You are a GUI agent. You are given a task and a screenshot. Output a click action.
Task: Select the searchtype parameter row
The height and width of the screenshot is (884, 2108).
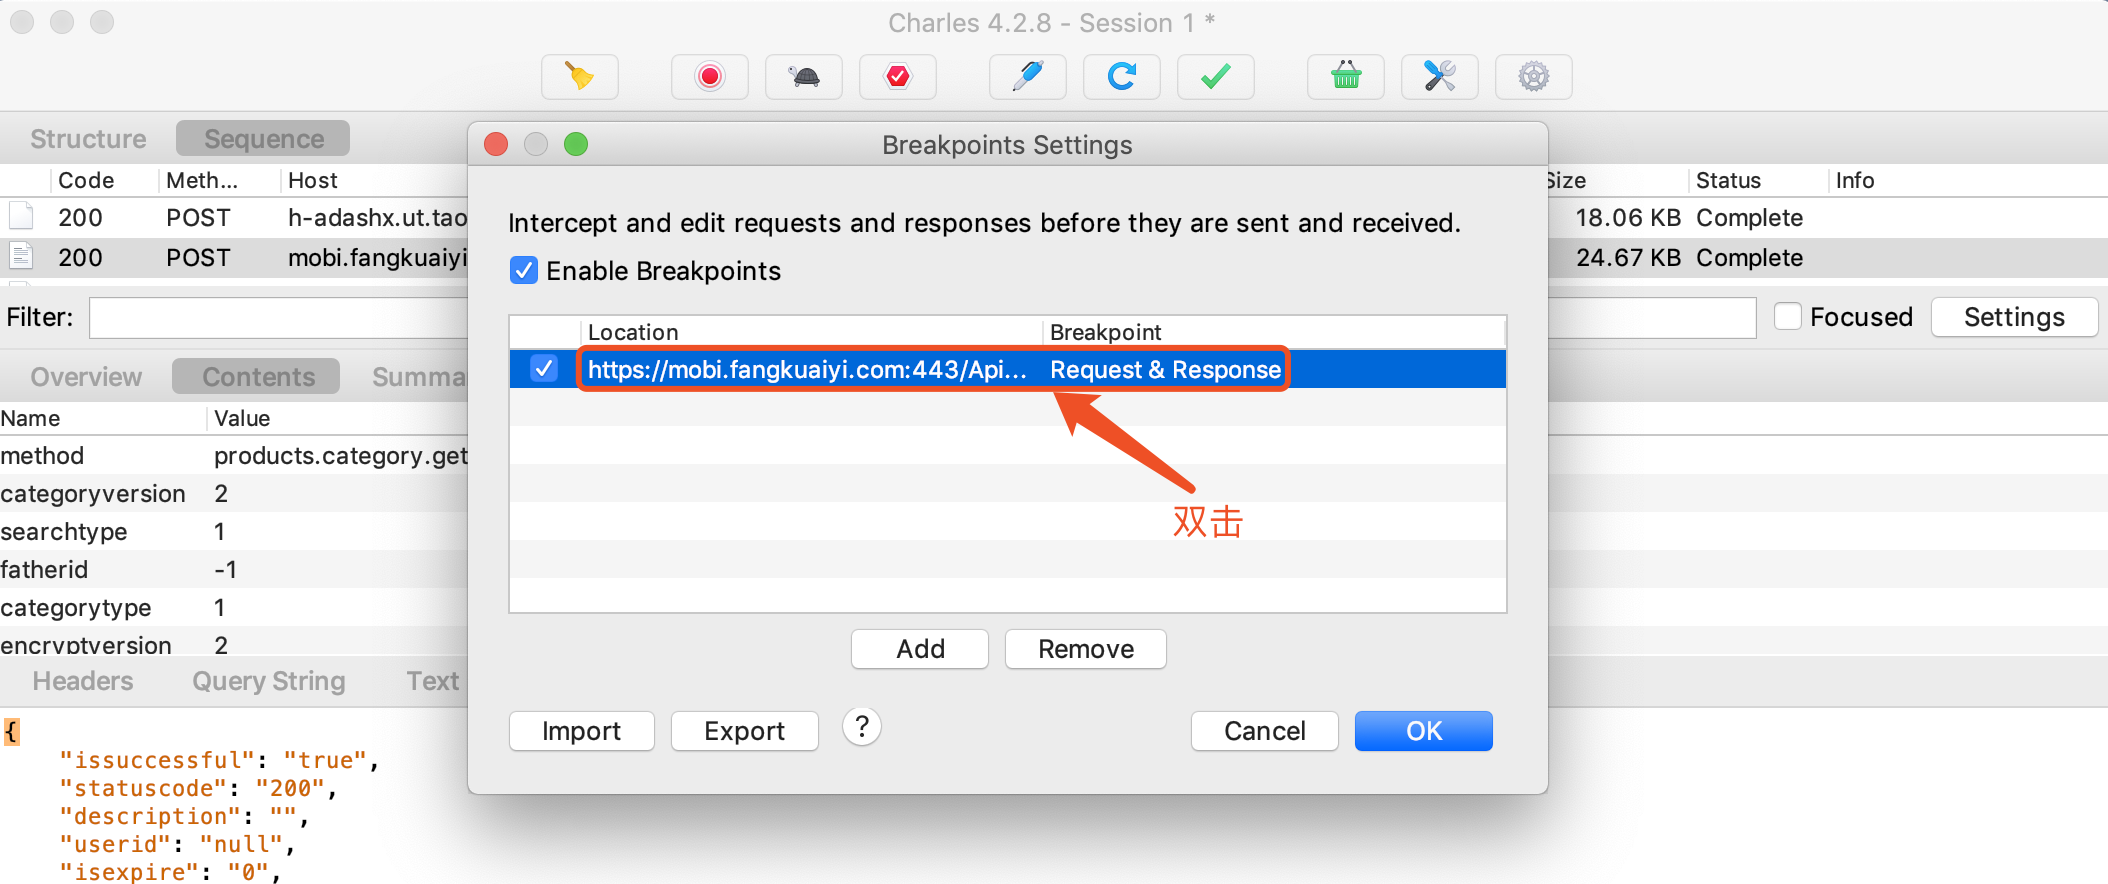click(234, 531)
